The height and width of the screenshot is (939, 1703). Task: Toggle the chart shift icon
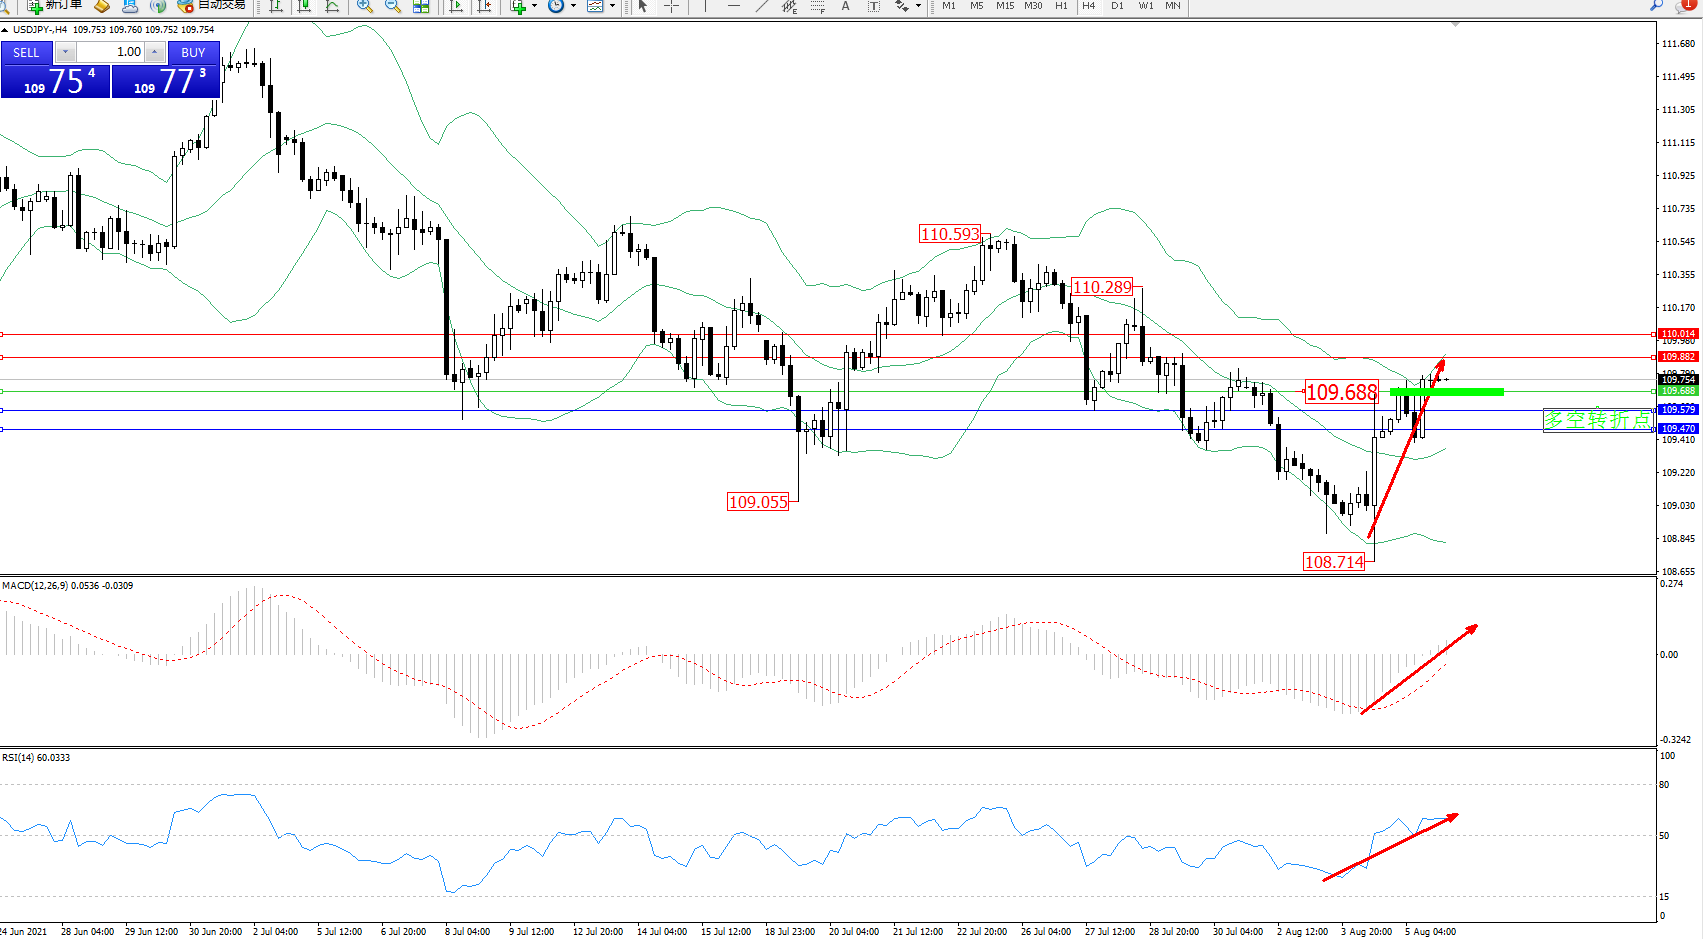point(485,6)
